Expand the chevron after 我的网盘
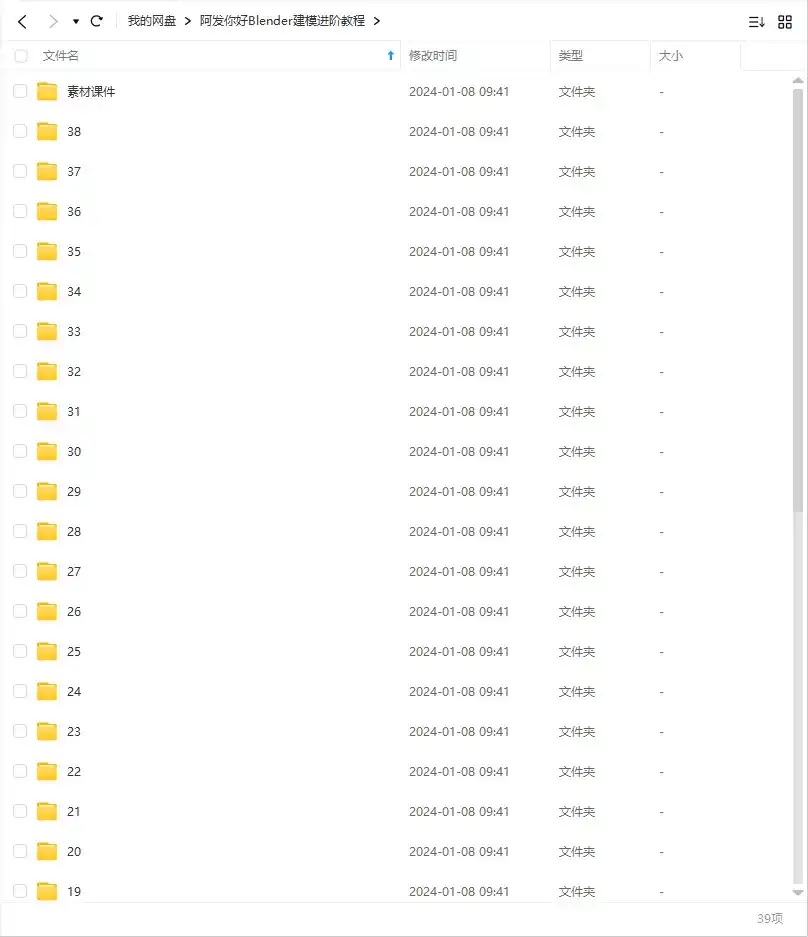This screenshot has height=937, width=808. click(187, 21)
